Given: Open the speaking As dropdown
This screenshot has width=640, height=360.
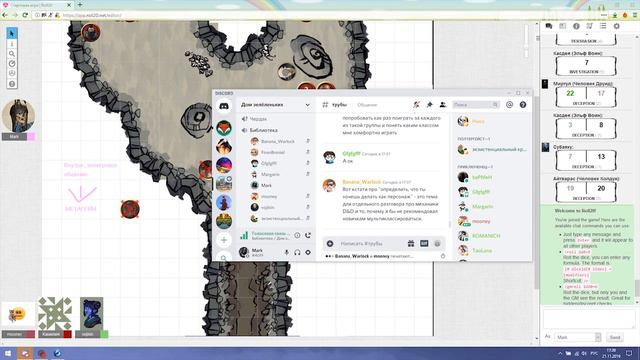Looking at the screenshot, I should (x=579, y=337).
